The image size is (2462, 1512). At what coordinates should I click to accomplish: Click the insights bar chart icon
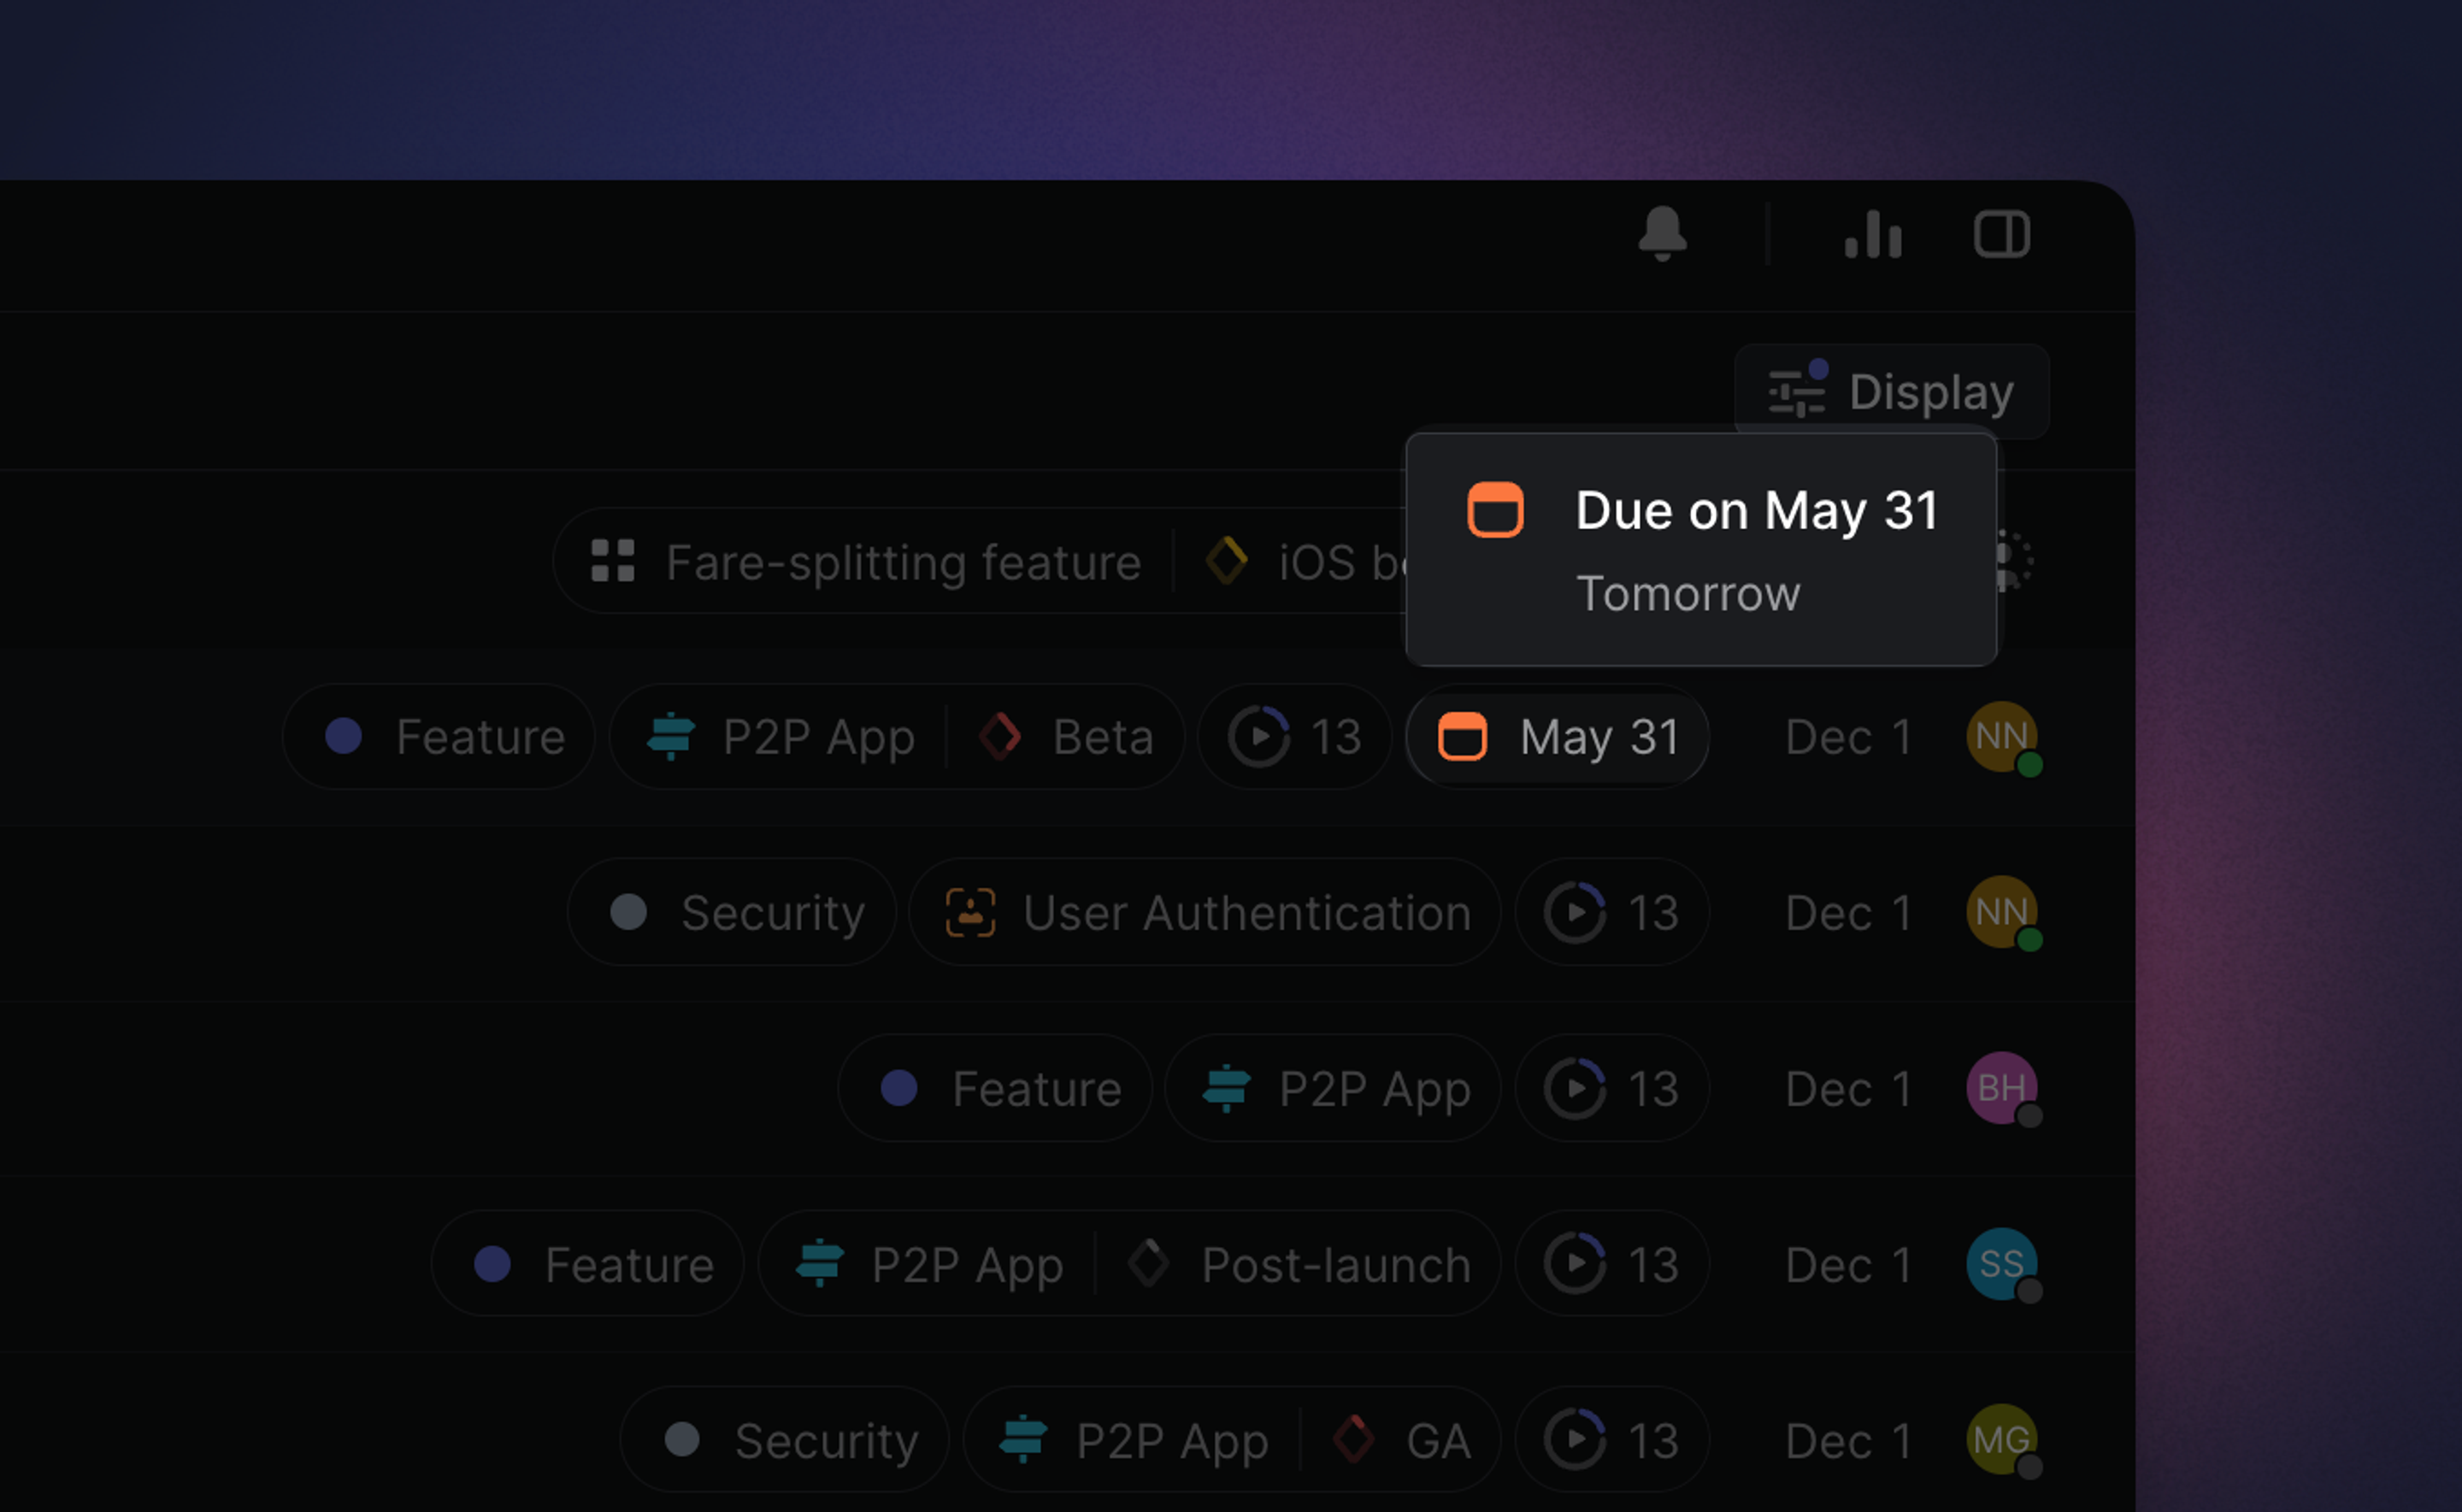tap(1872, 235)
